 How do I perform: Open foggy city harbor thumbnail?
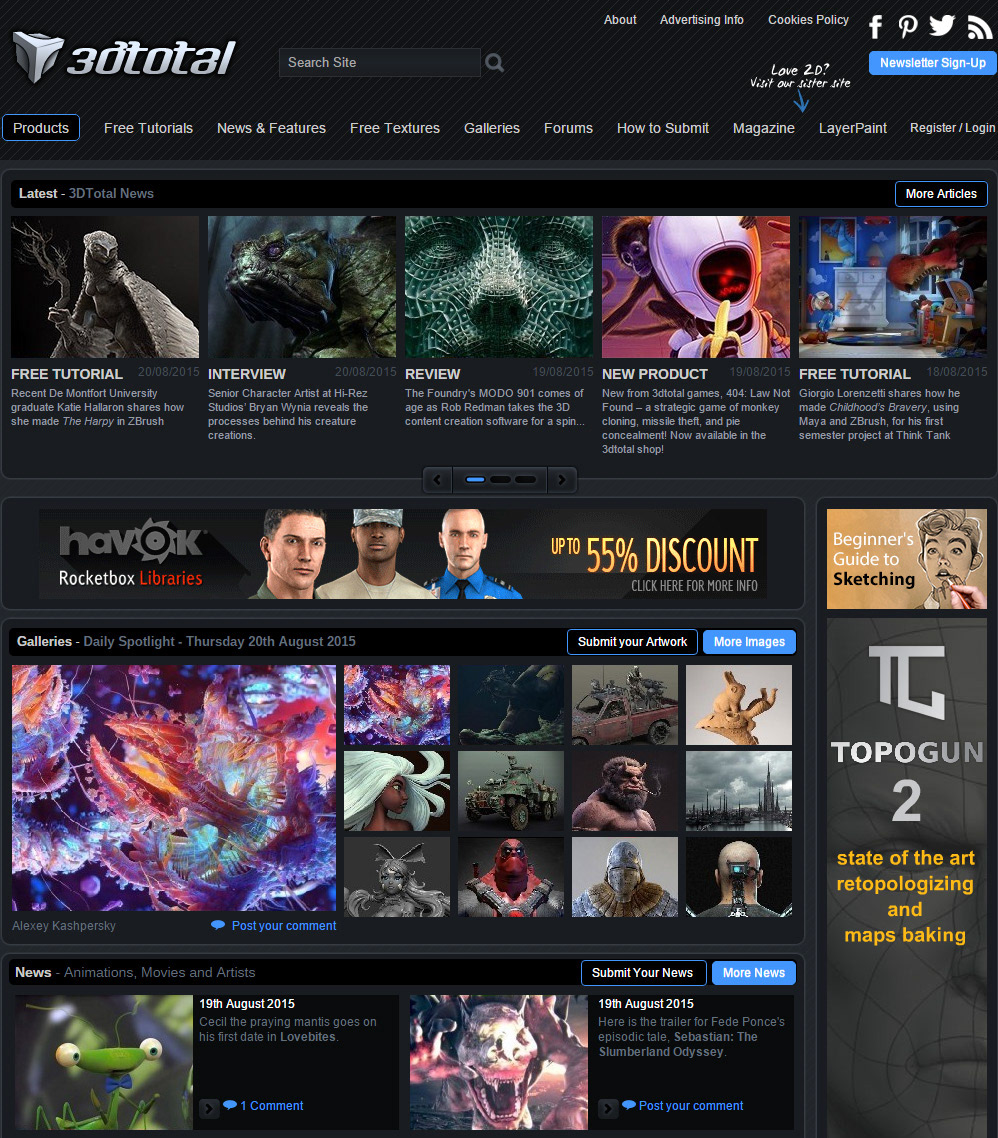coord(739,791)
